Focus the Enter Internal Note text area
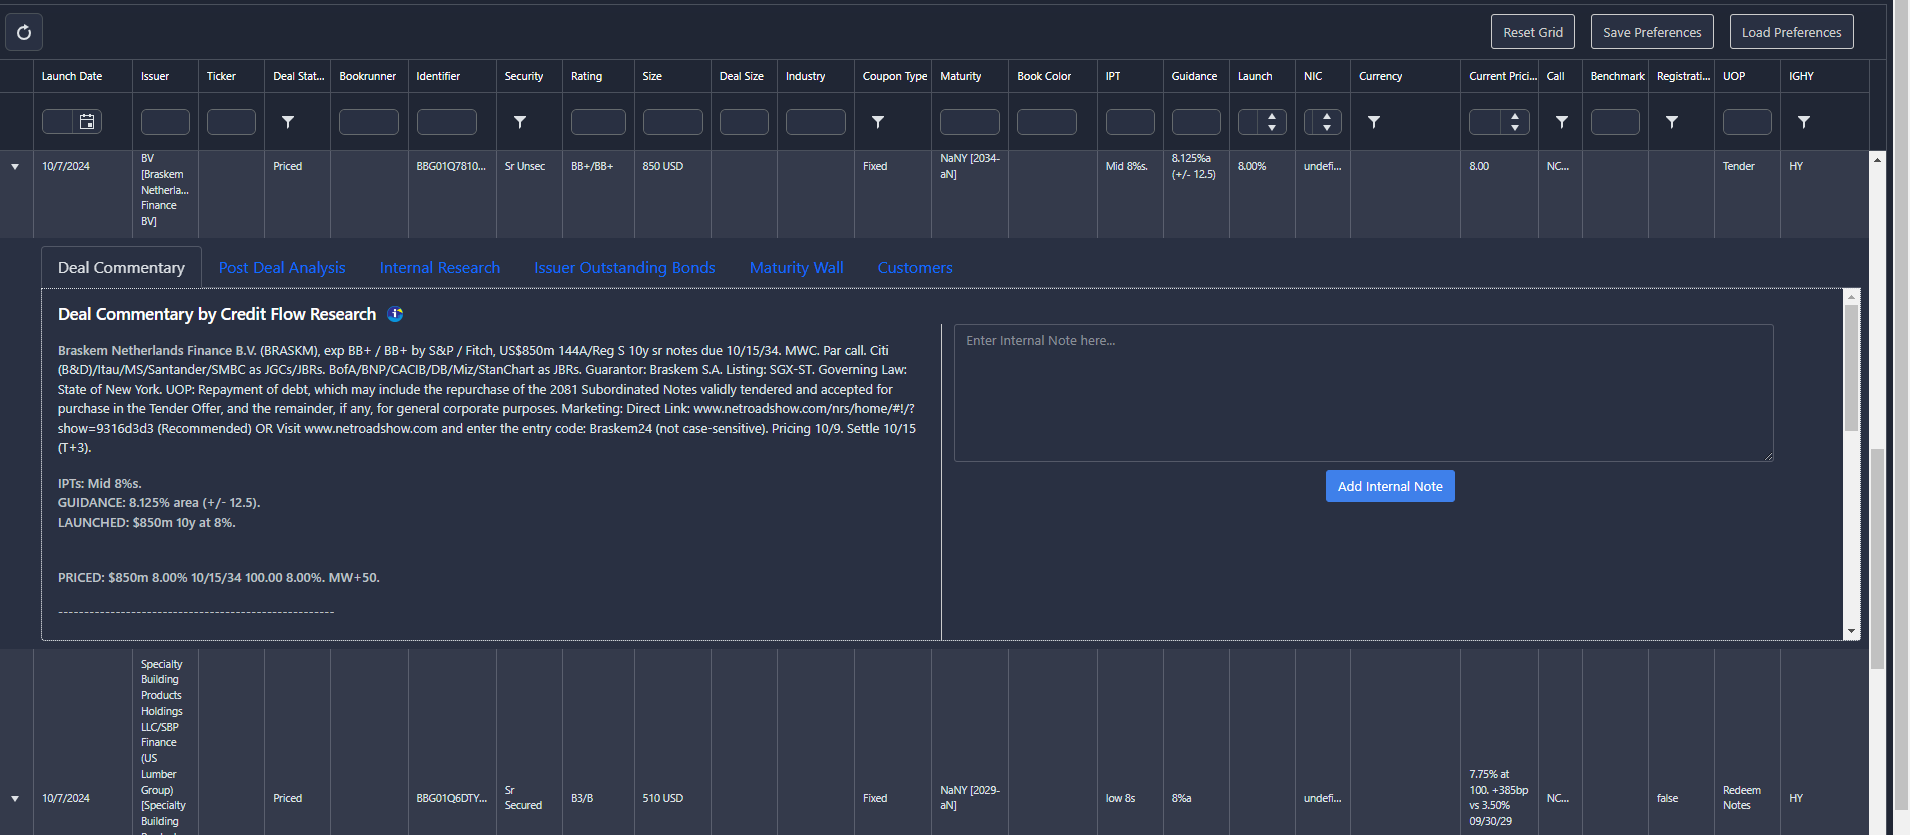Viewport: 1910px width, 835px height. pos(1364,393)
